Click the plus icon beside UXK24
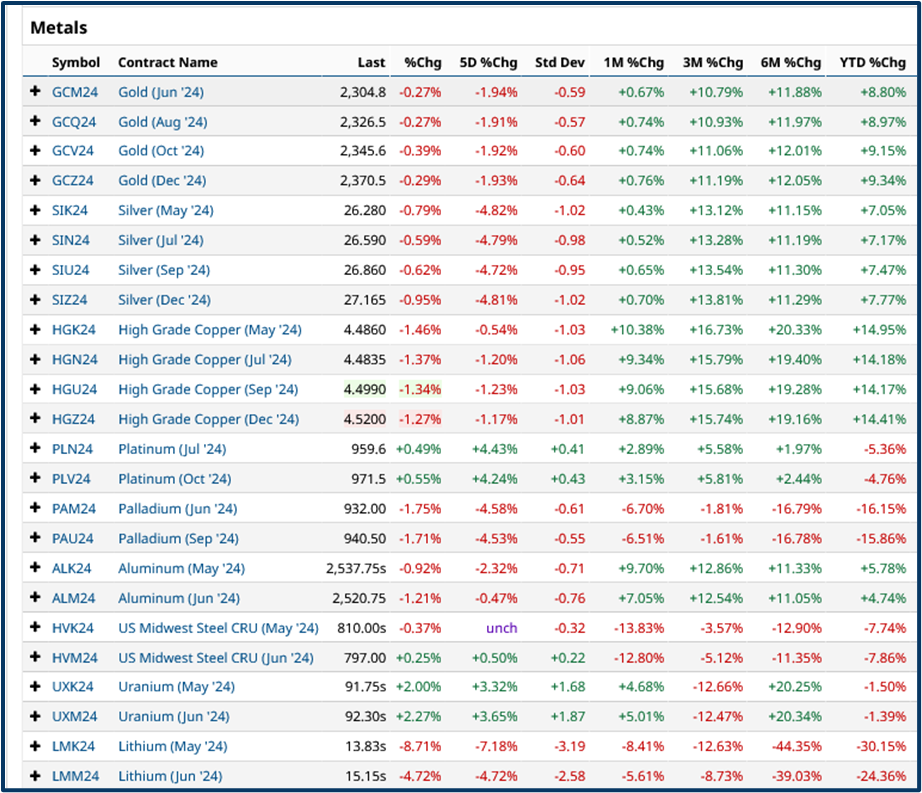Screen dimensions: 922x793 coord(35,687)
